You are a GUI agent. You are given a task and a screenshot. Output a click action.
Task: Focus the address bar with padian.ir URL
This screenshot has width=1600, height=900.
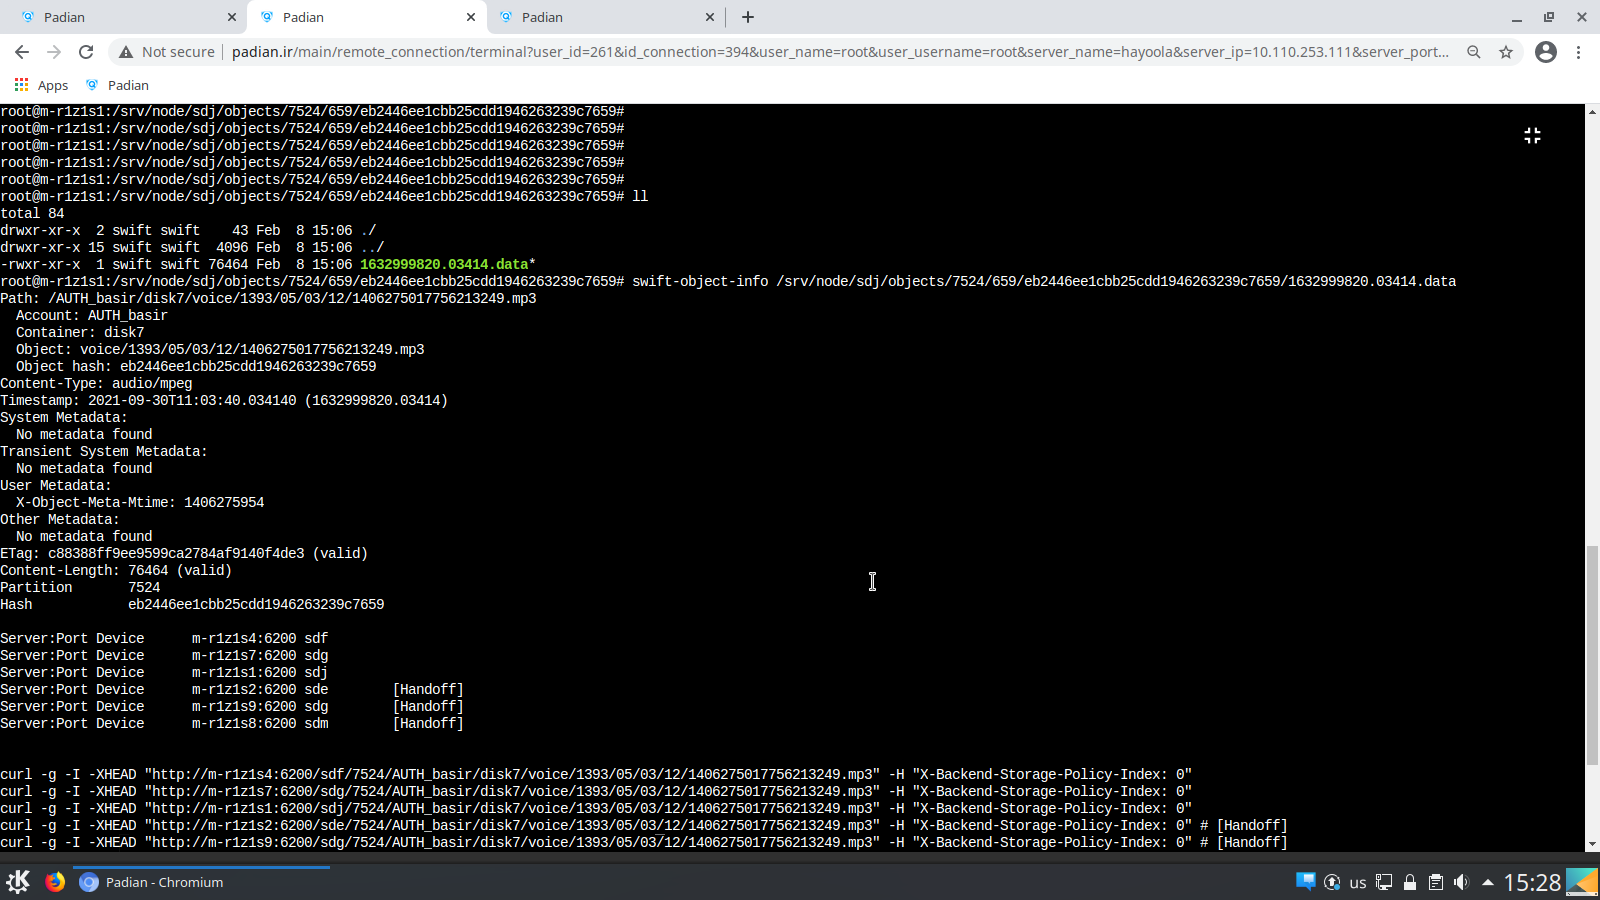(x=840, y=52)
